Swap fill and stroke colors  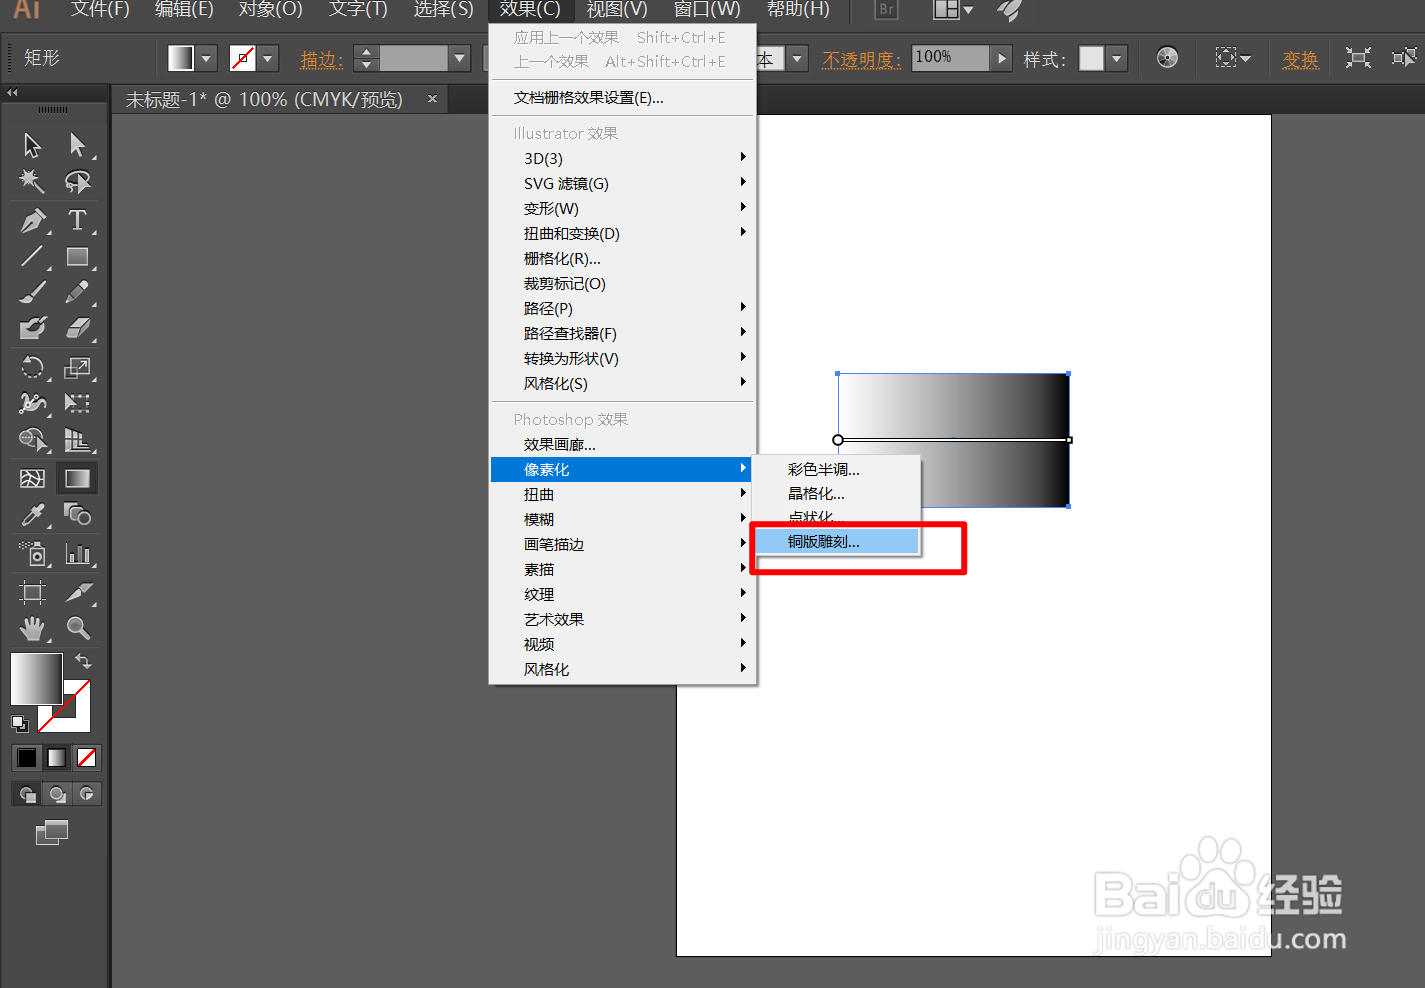[82, 660]
